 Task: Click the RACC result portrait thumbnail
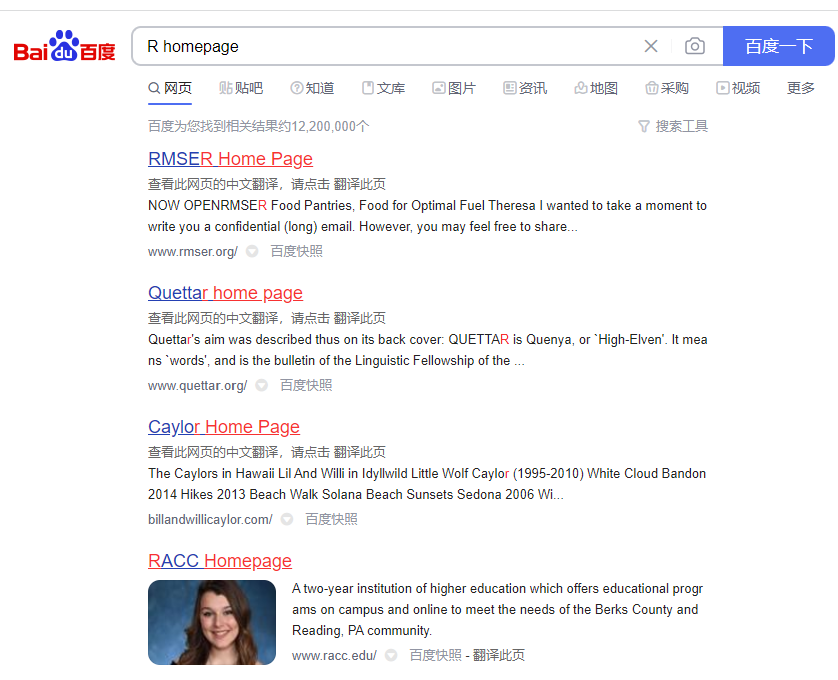[x=212, y=622]
